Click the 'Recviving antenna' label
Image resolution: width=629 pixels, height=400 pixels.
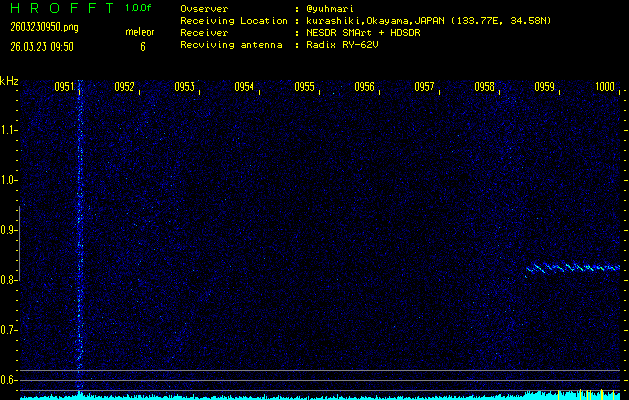tap(231, 45)
